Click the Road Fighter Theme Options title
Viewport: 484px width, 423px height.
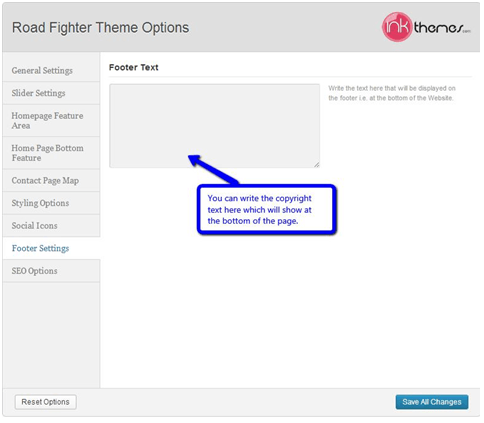tap(100, 28)
